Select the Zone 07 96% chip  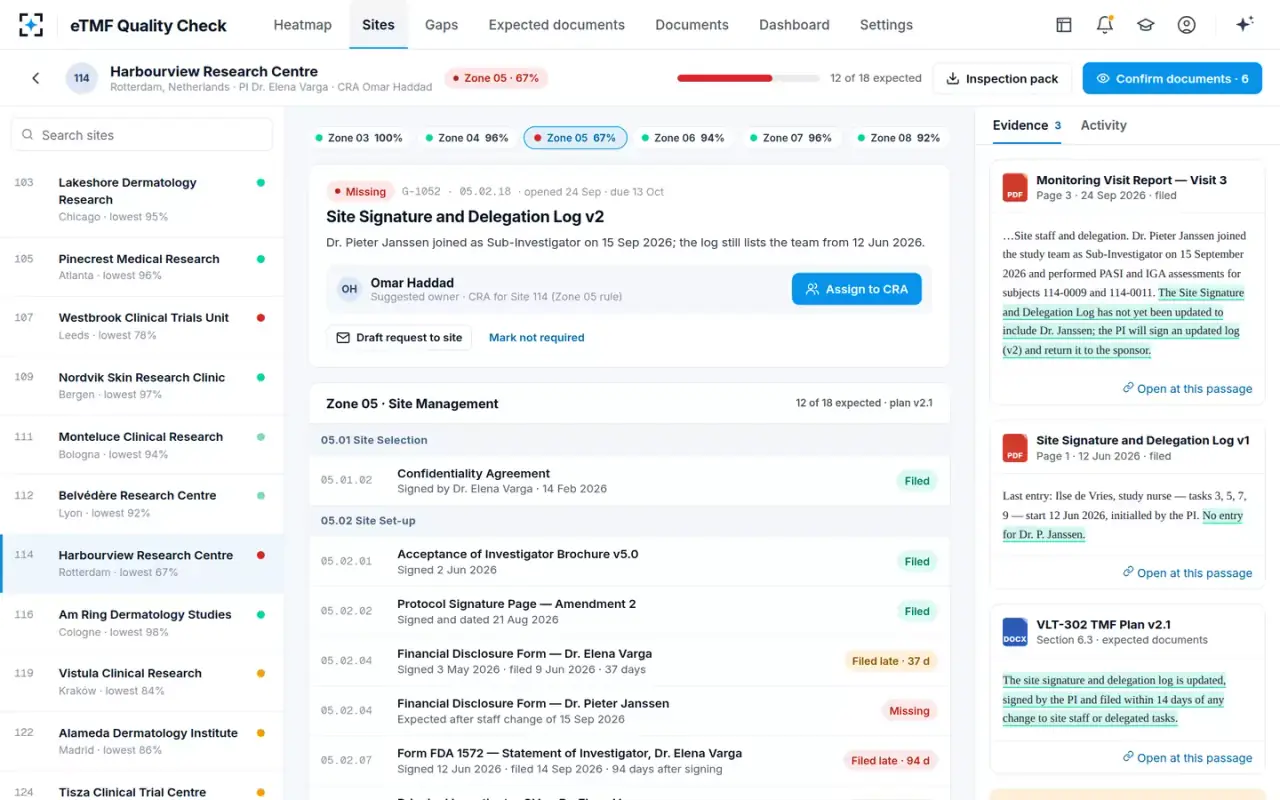point(790,138)
